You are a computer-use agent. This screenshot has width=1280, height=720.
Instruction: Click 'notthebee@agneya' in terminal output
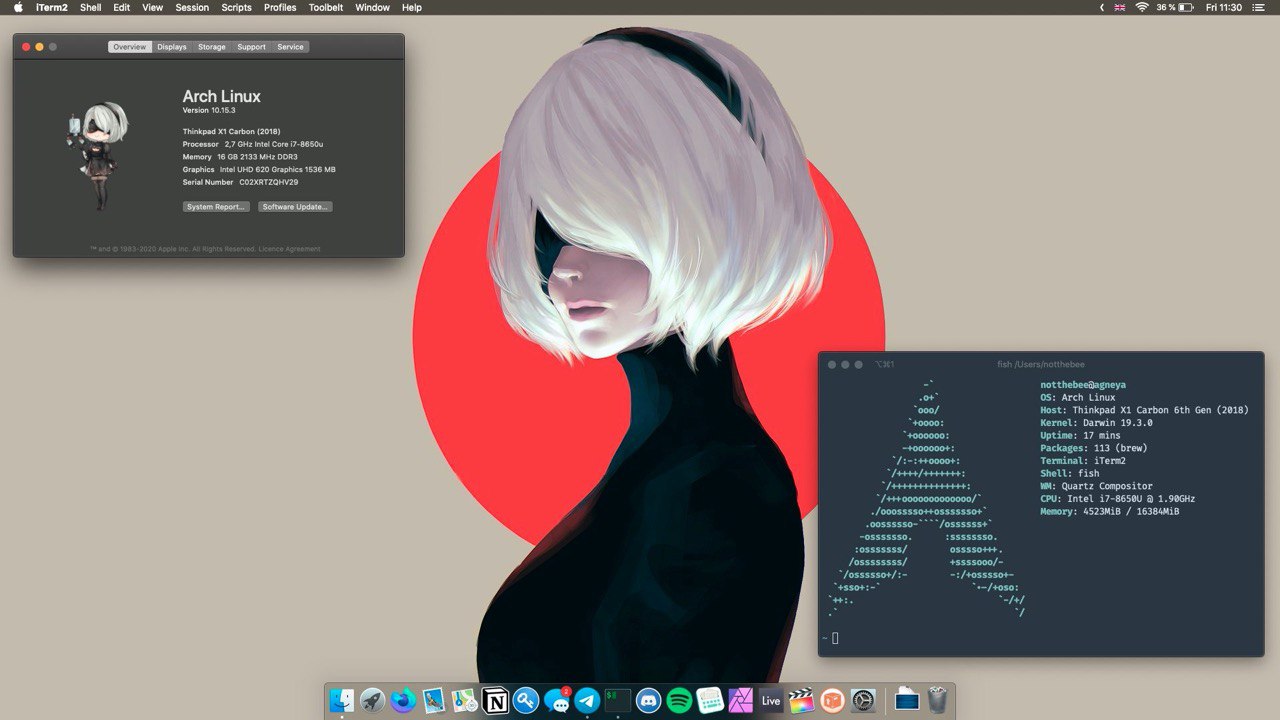point(1083,385)
